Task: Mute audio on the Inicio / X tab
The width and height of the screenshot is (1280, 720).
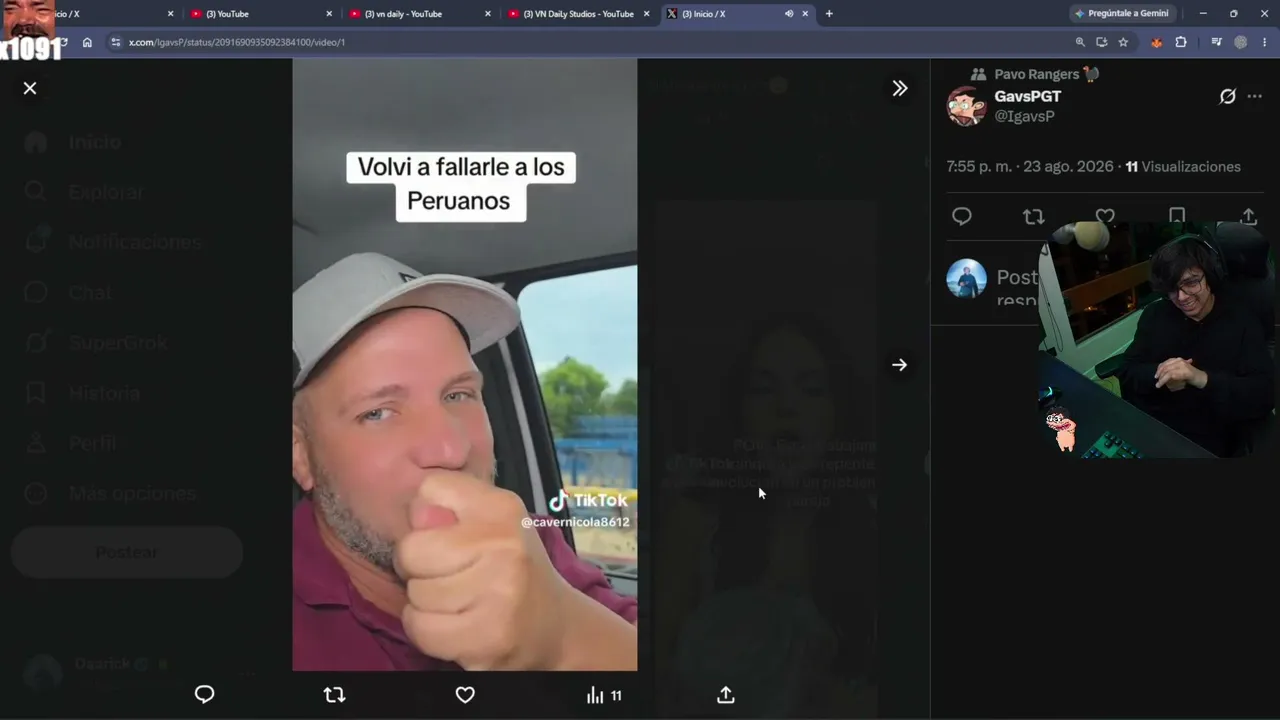Action: click(789, 14)
